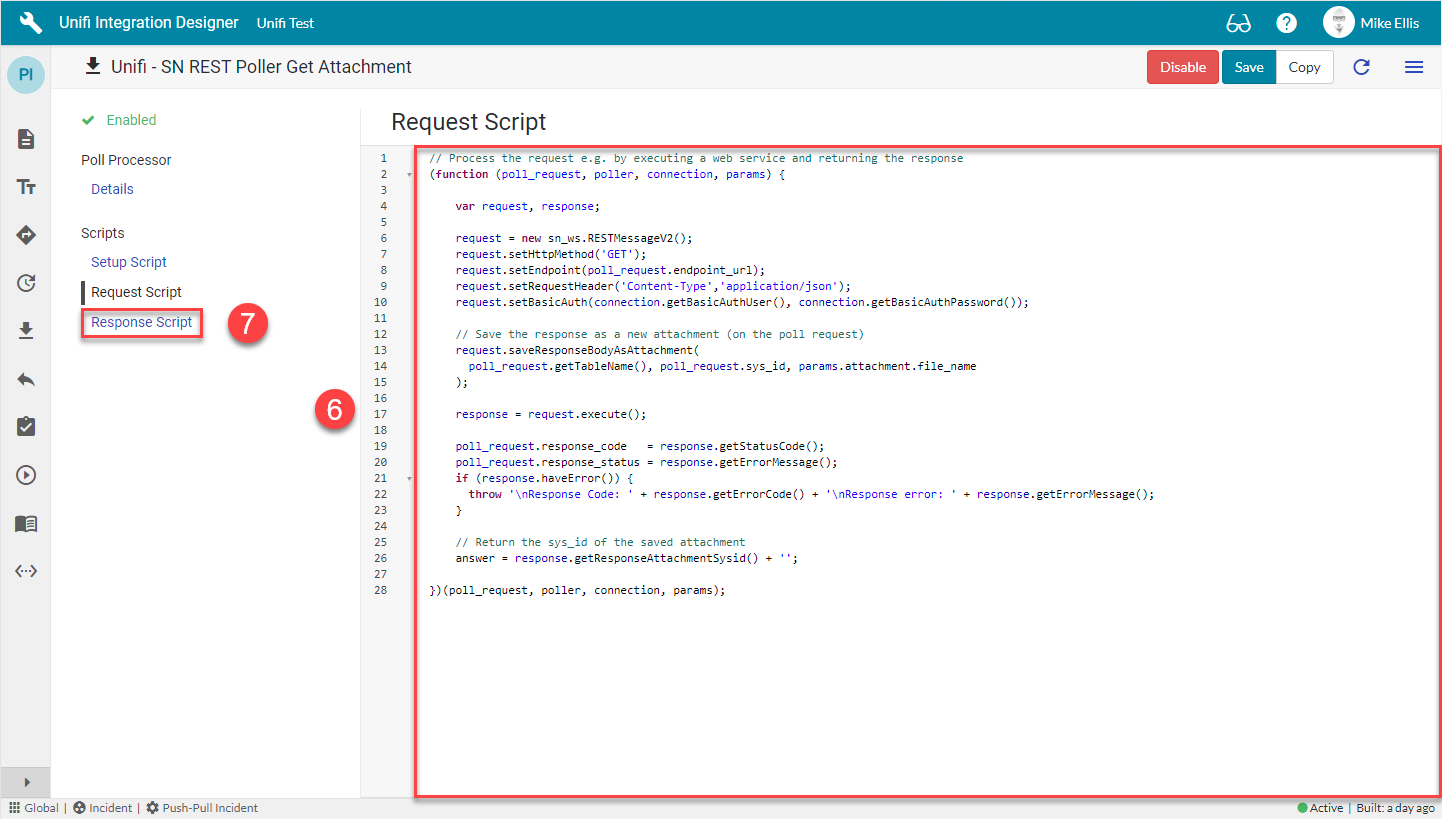1442x819 pixels.
Task: Open the download/pull sidebar icon
Action: point(25,330)
